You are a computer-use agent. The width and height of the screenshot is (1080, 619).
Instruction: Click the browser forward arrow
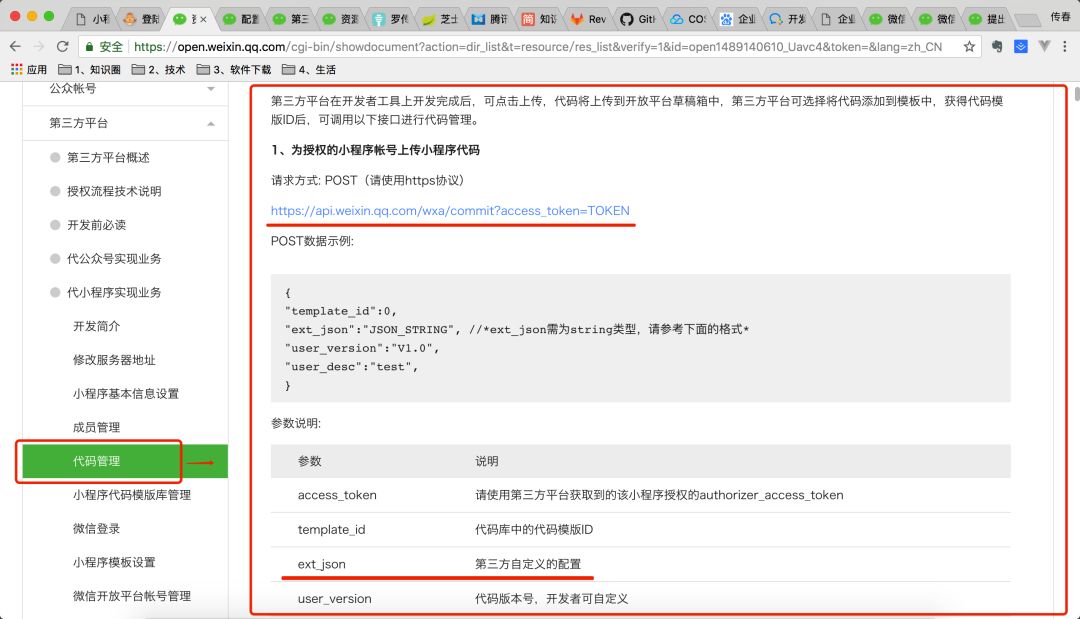[x=39, y=46]
